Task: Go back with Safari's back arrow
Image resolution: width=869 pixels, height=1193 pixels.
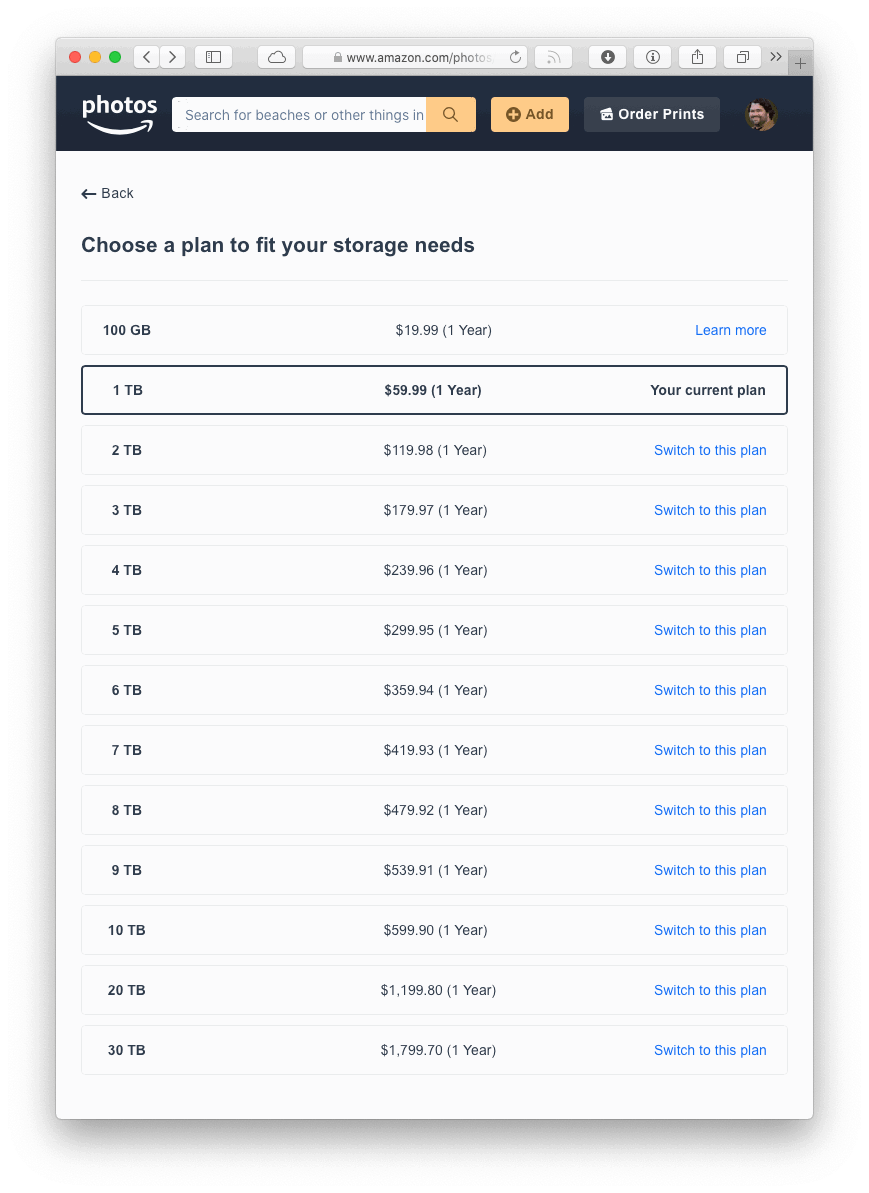Action: (x=147, y=57)
